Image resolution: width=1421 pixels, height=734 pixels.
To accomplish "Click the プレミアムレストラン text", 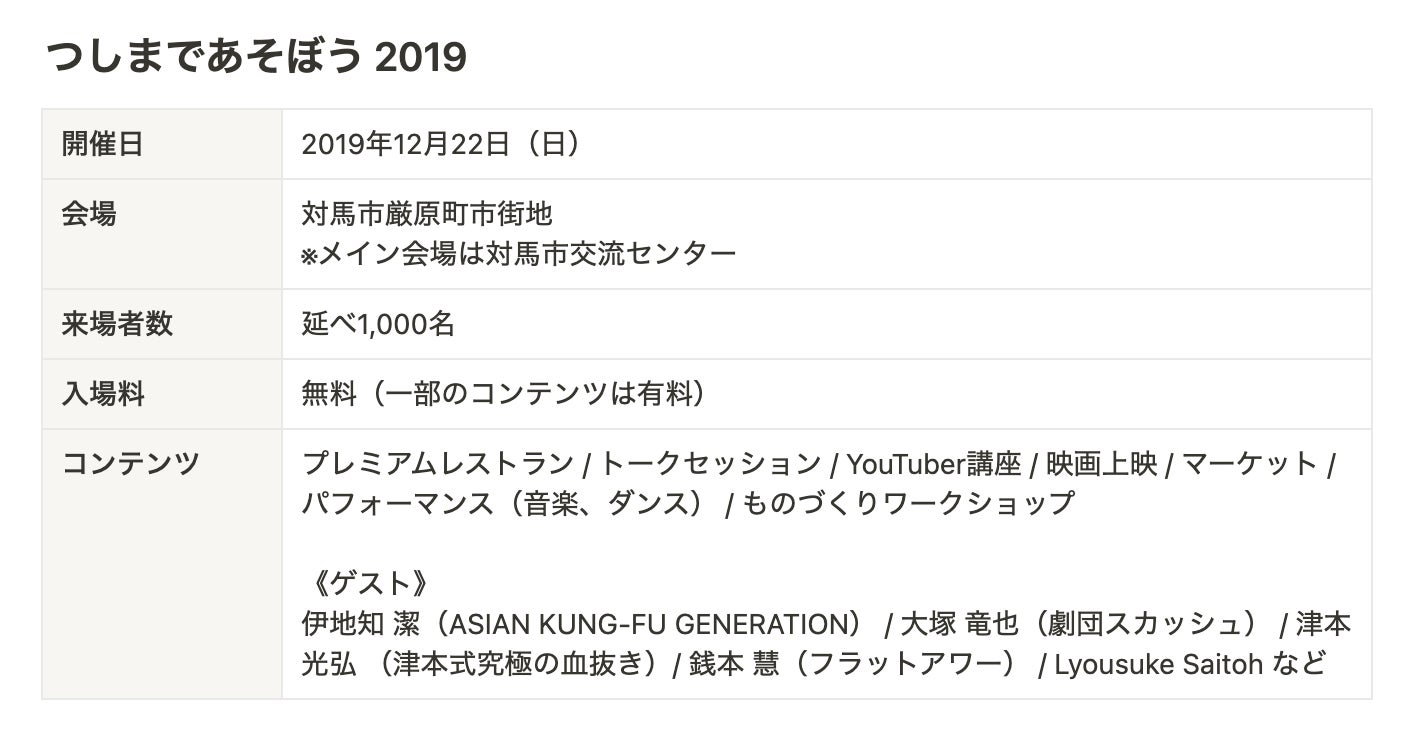I will tap(438, 464).
